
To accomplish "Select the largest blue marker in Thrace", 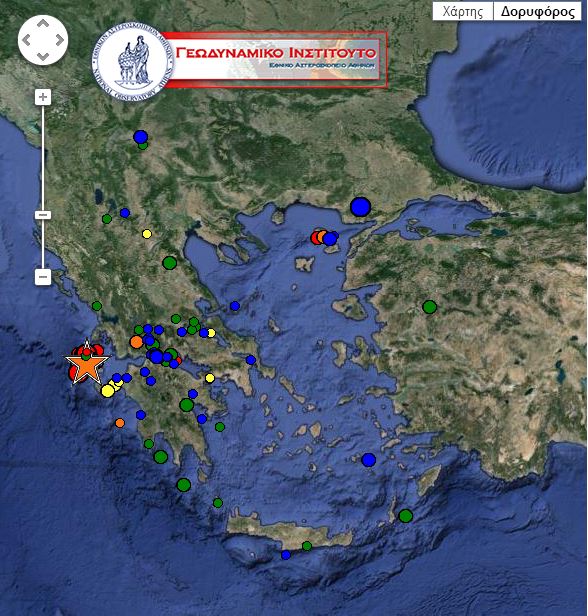I will tap(360, 207).
